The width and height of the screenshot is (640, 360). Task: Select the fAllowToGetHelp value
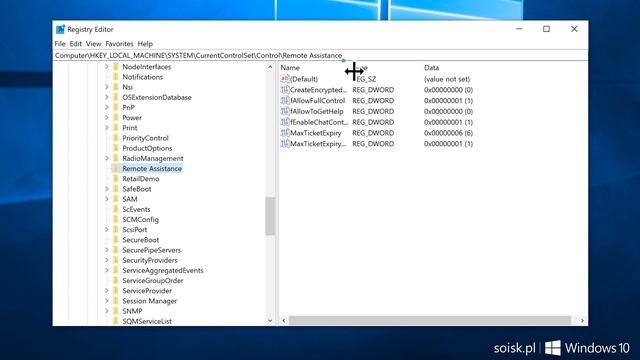317,111
